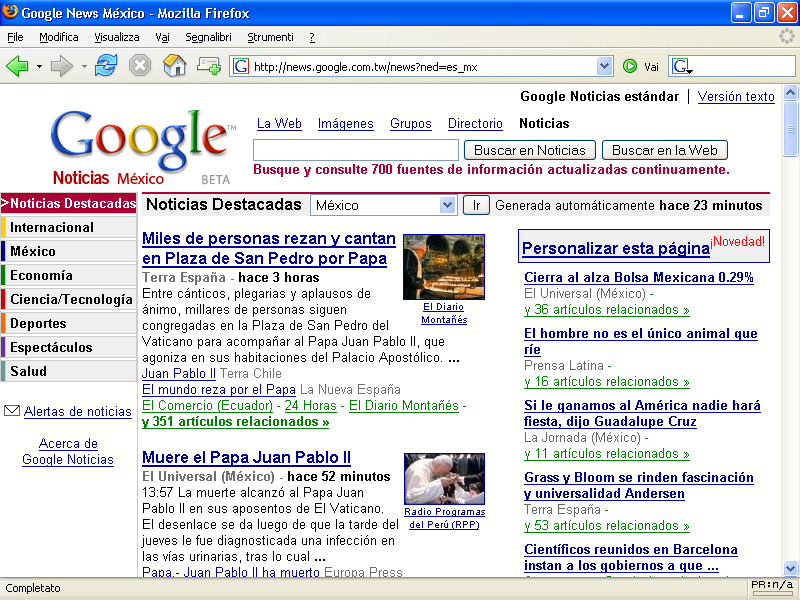Open the File menu
Viewport: 800px width, 600px height.
point(15,37)
